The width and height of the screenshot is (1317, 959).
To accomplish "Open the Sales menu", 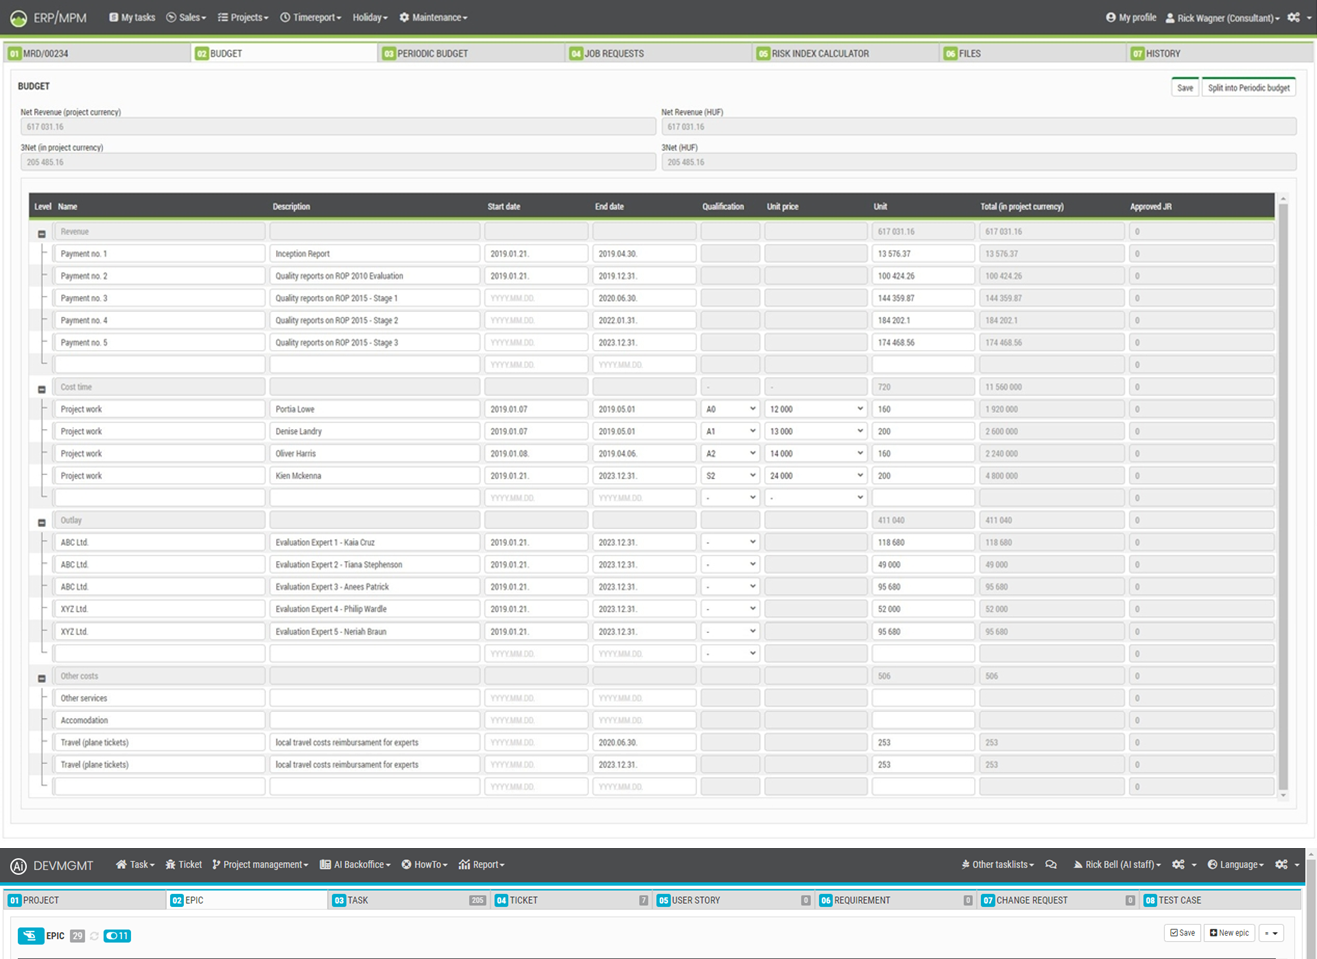I will pyautogui.click(x=186, y=17).
